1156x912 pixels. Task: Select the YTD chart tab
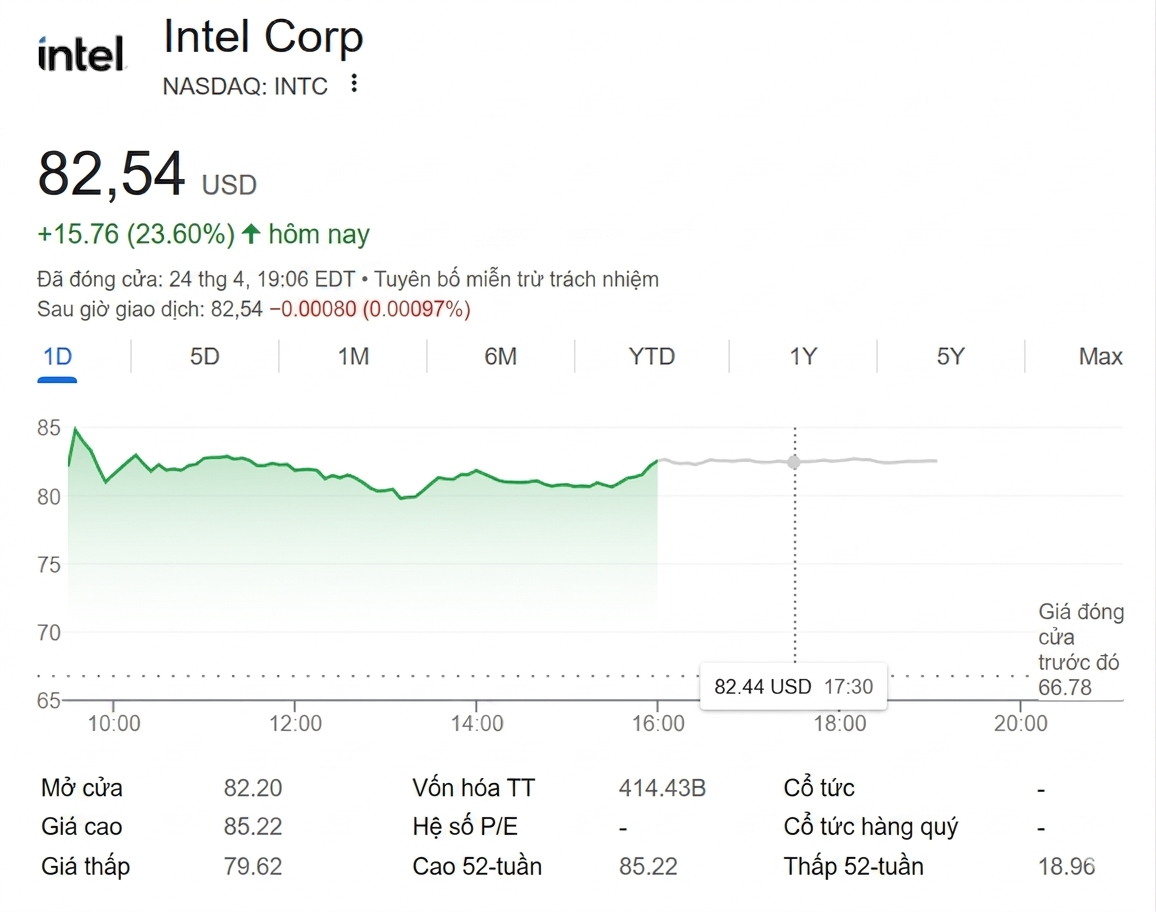pyautogui.click(x=651, y=357)
